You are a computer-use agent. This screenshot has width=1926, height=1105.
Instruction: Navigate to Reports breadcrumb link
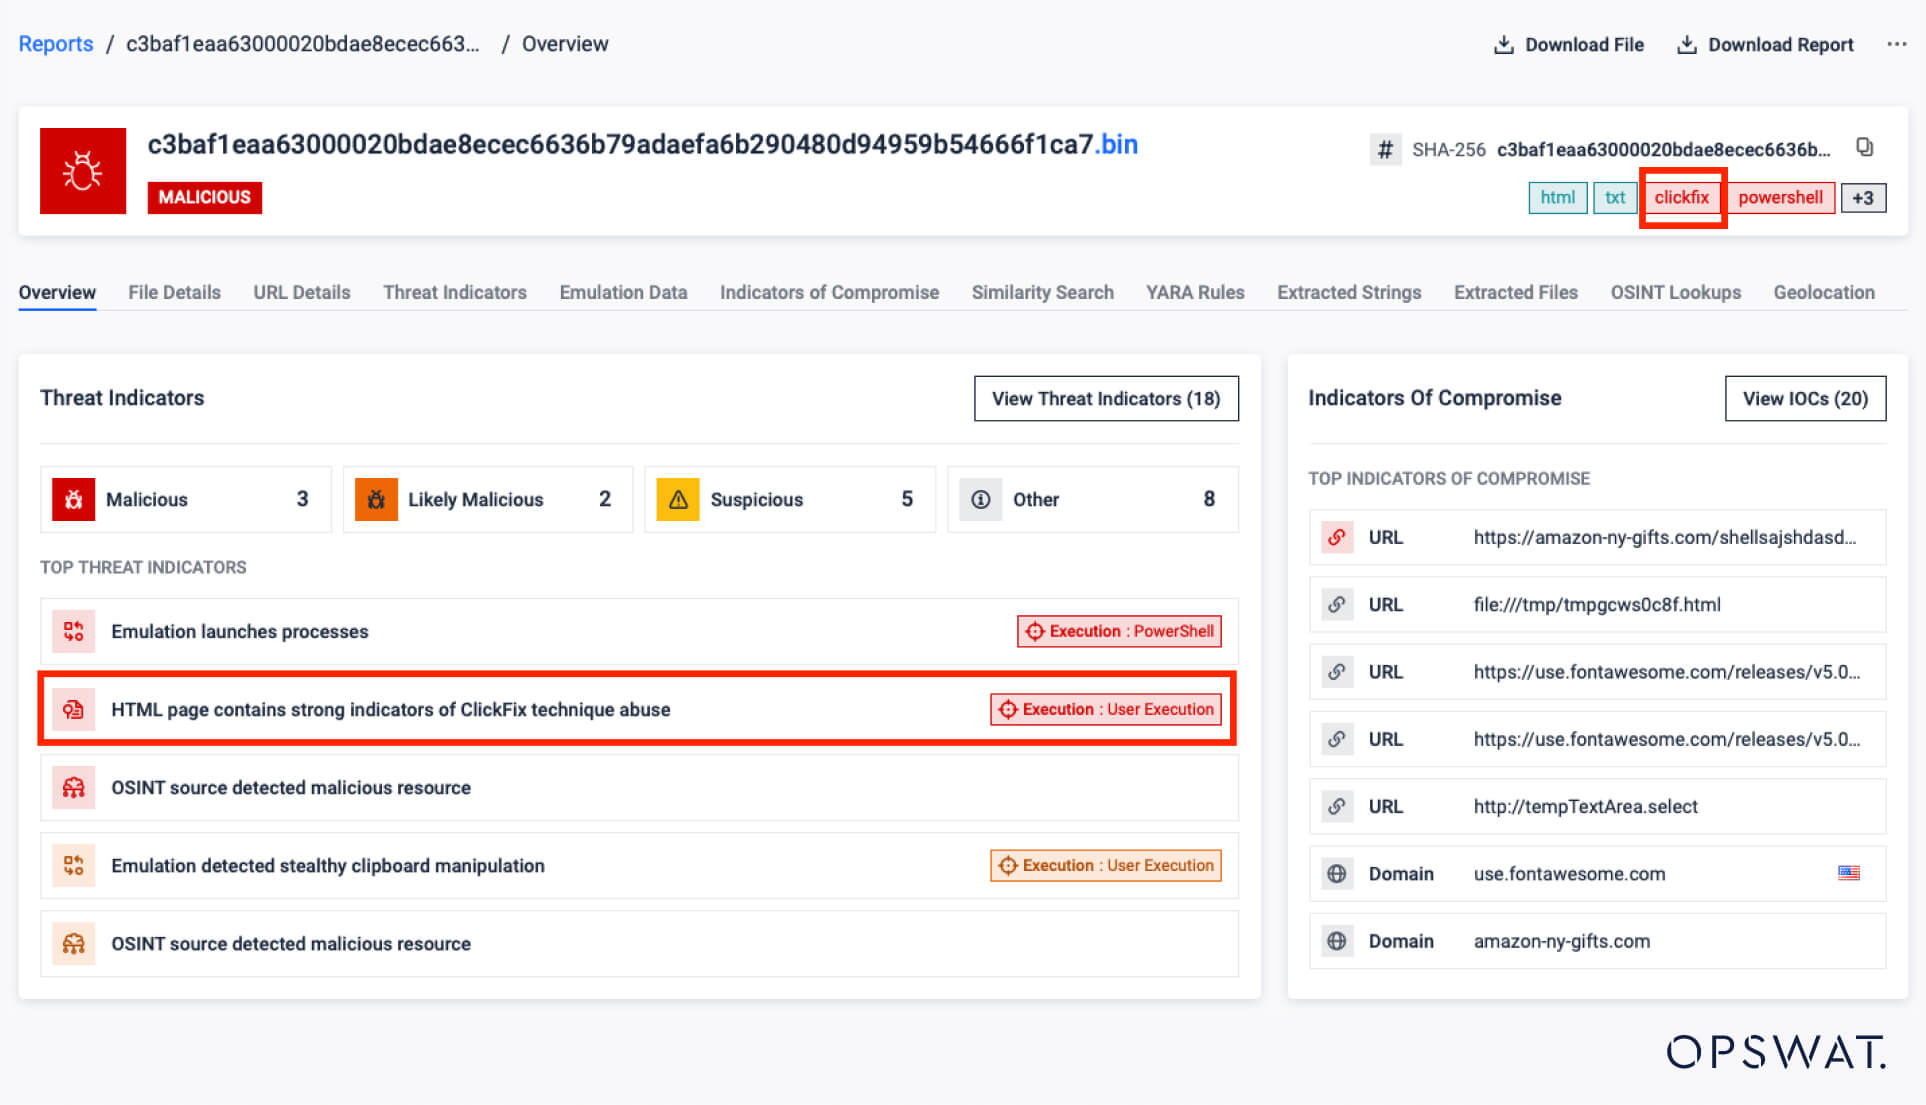[x=56, y=44]
